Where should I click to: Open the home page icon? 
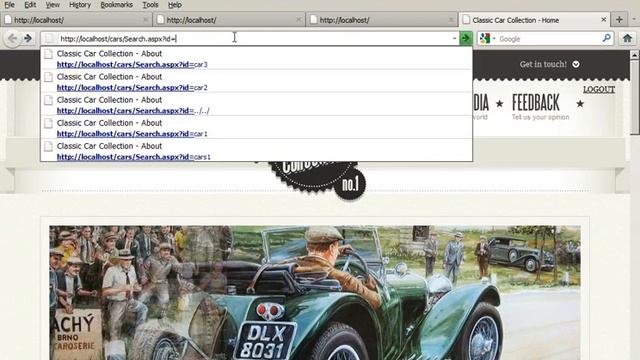[x=627, y=39]
